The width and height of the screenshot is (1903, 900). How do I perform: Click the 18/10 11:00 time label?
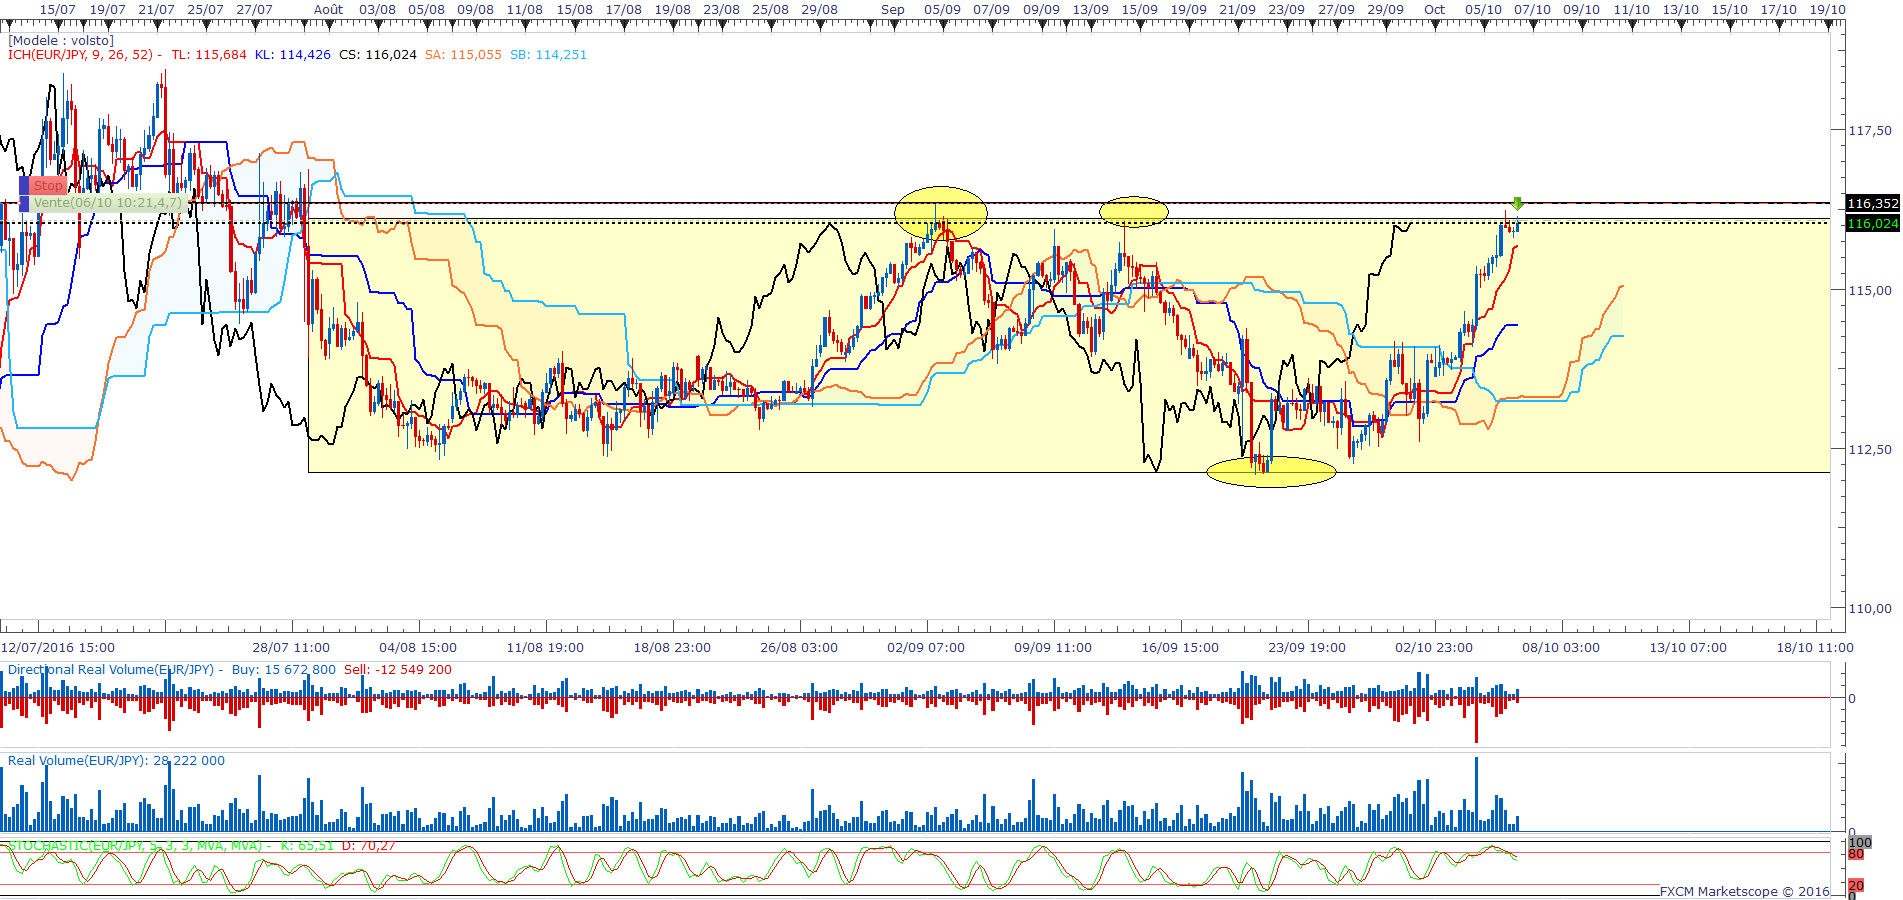point(1815,648)
